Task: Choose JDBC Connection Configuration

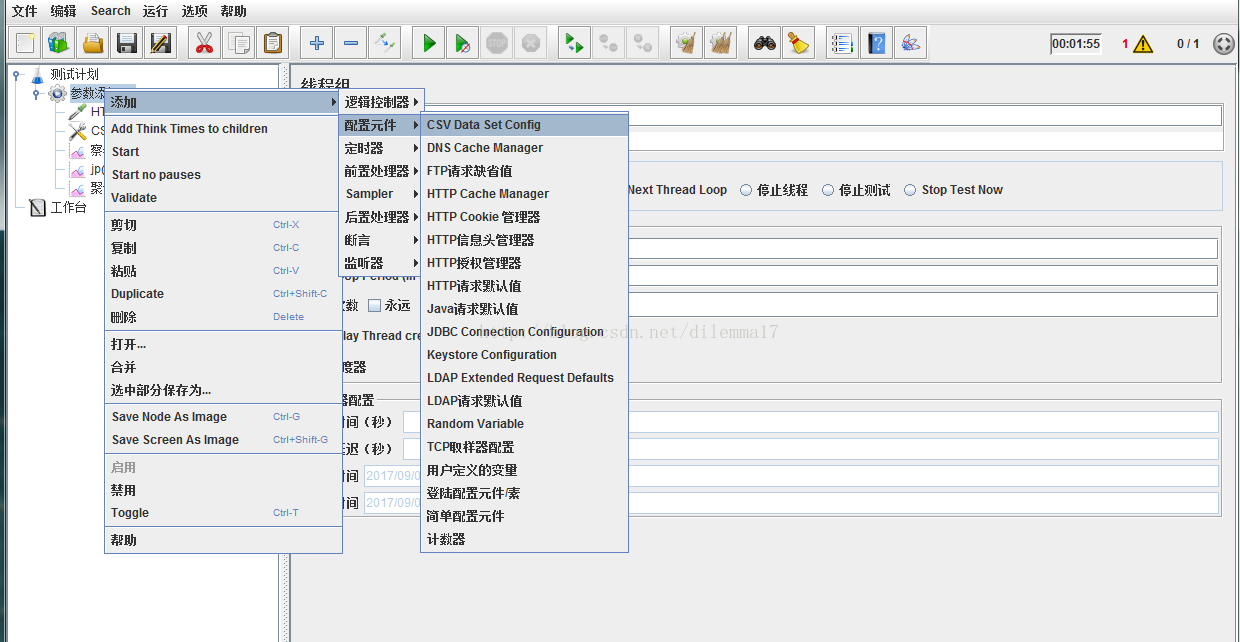Action: pyautogui.click(x=524, y=332)
